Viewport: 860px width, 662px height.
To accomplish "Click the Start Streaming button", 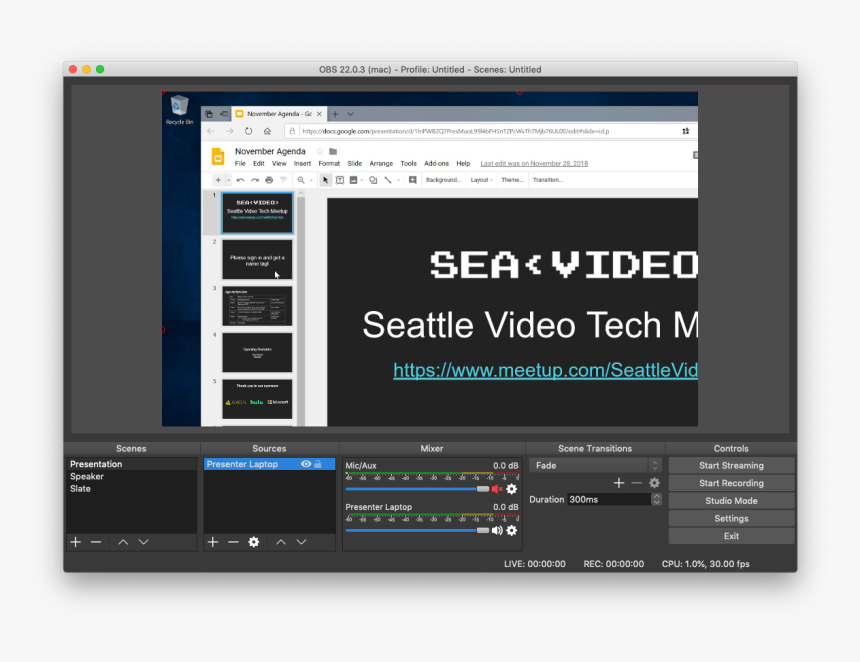I will point(731,465).
